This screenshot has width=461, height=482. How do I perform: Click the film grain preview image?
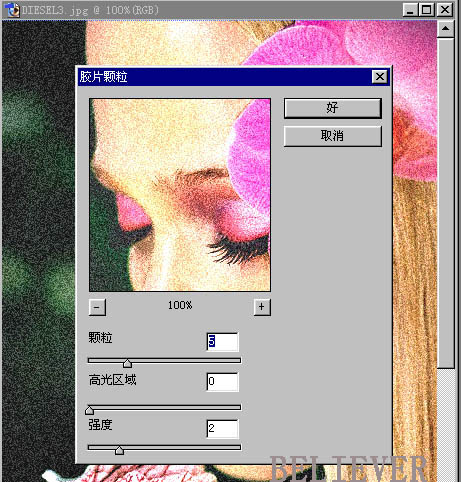click(180, 195)
